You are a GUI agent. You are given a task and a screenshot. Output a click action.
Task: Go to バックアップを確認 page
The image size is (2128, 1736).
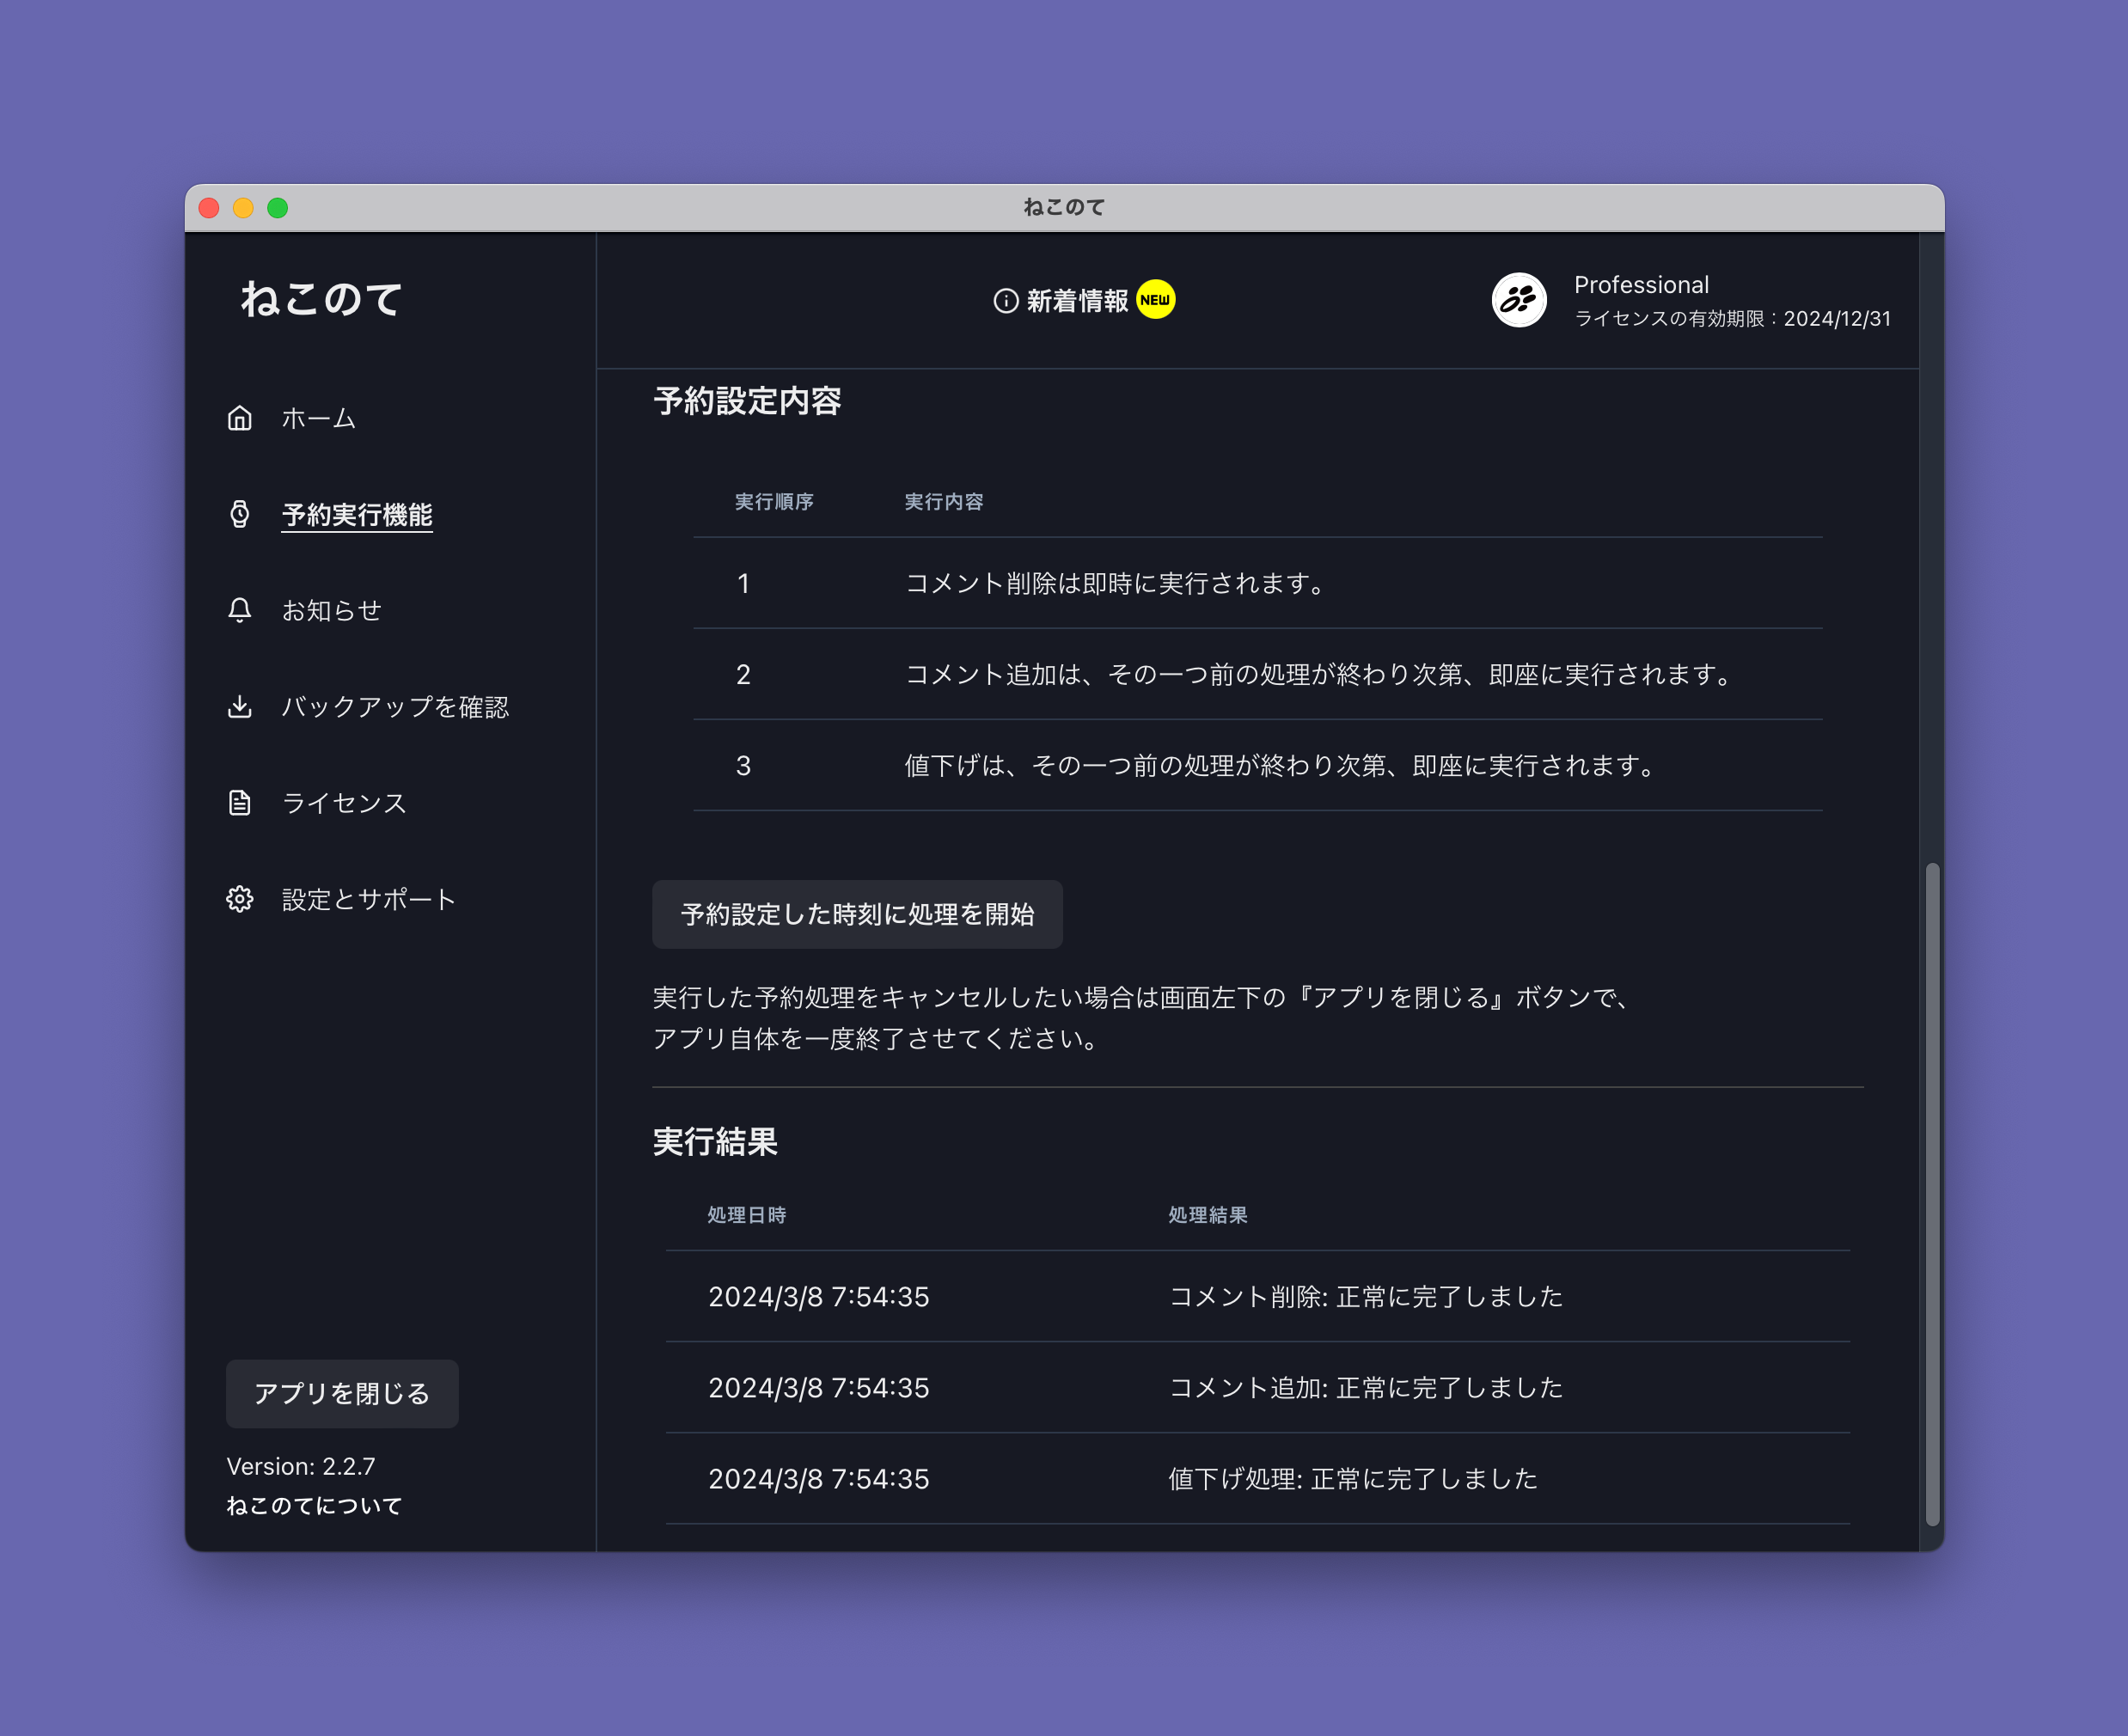pyautogui.click(x=395, y=707)
